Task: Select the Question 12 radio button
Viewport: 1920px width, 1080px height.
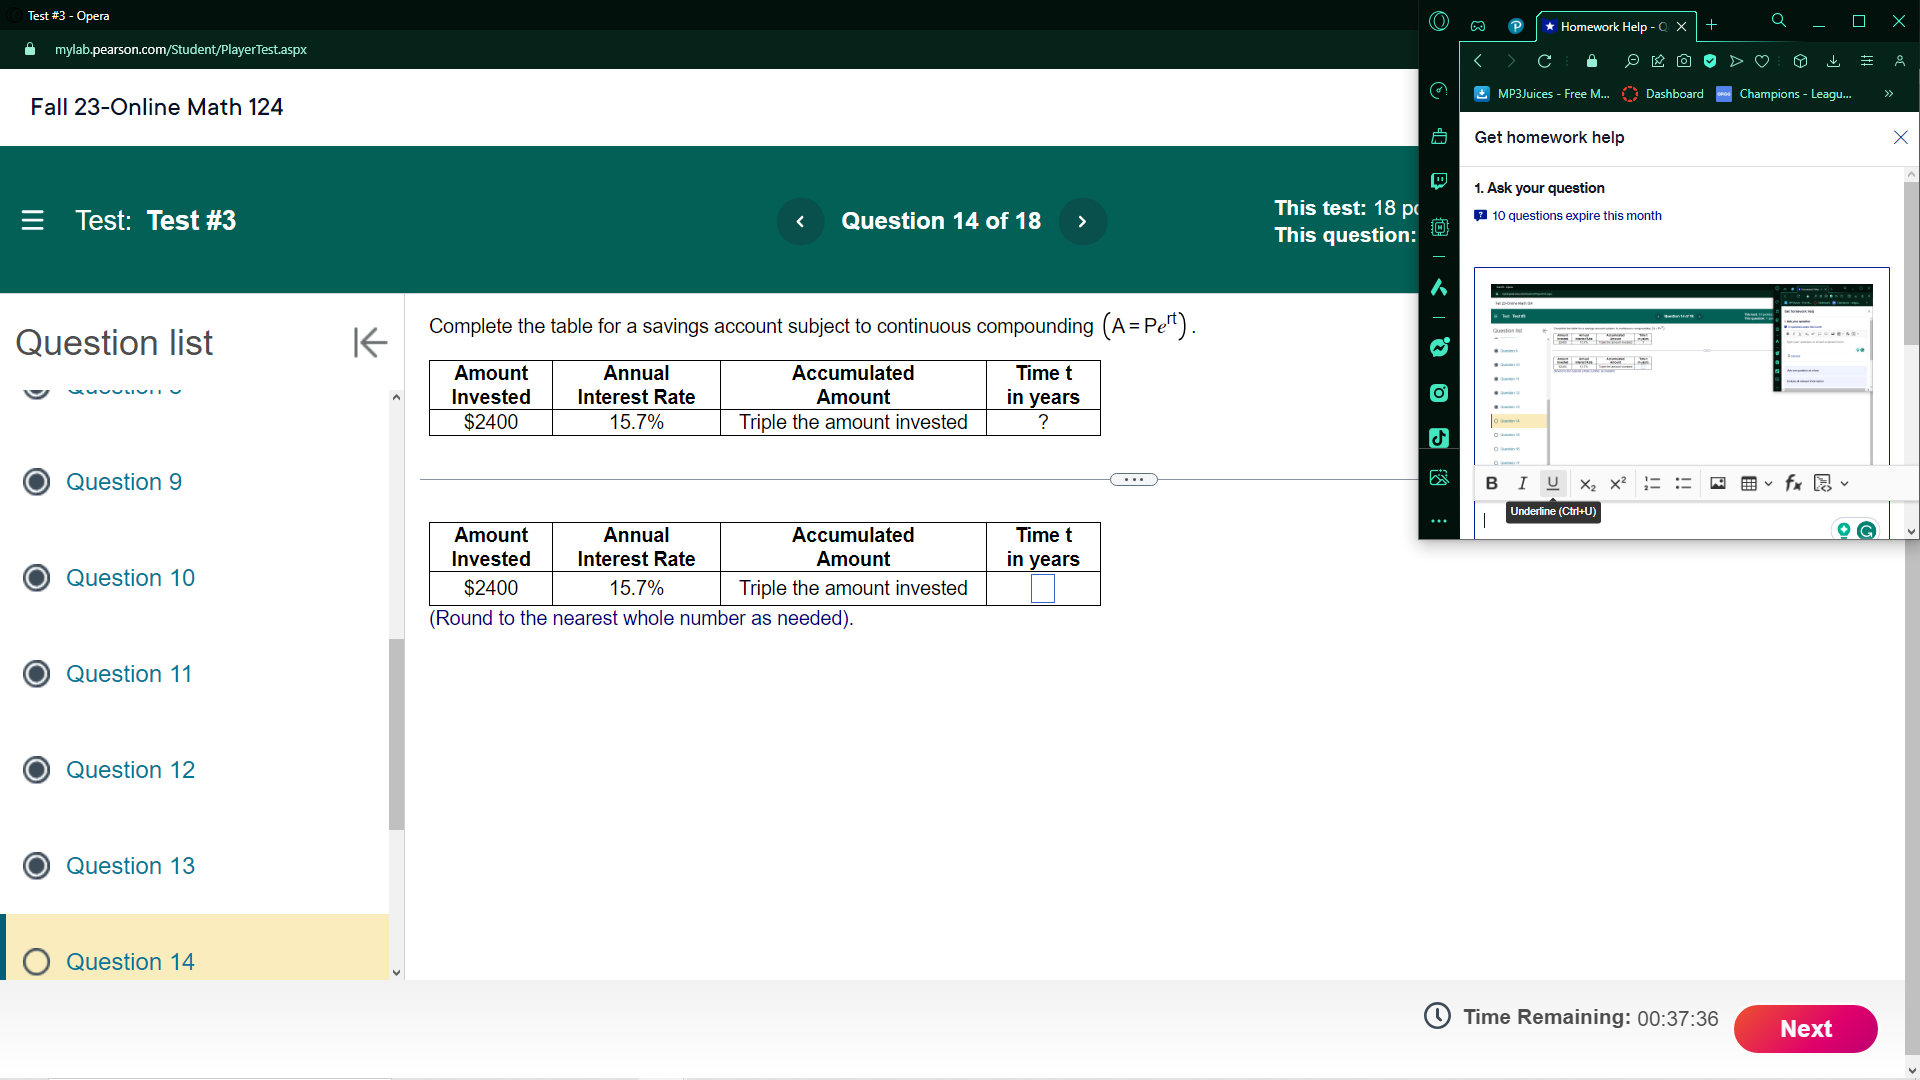Action: (x=37, y=770)
